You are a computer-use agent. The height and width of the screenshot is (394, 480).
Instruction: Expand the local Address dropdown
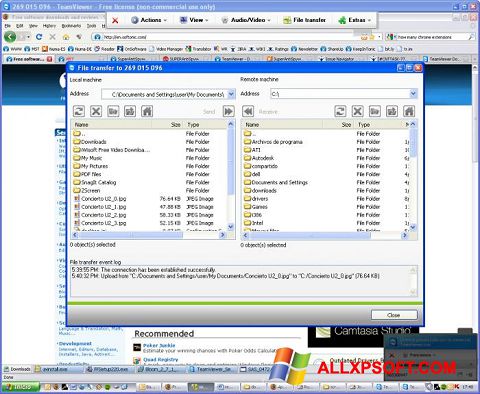[x=231, y=94]
